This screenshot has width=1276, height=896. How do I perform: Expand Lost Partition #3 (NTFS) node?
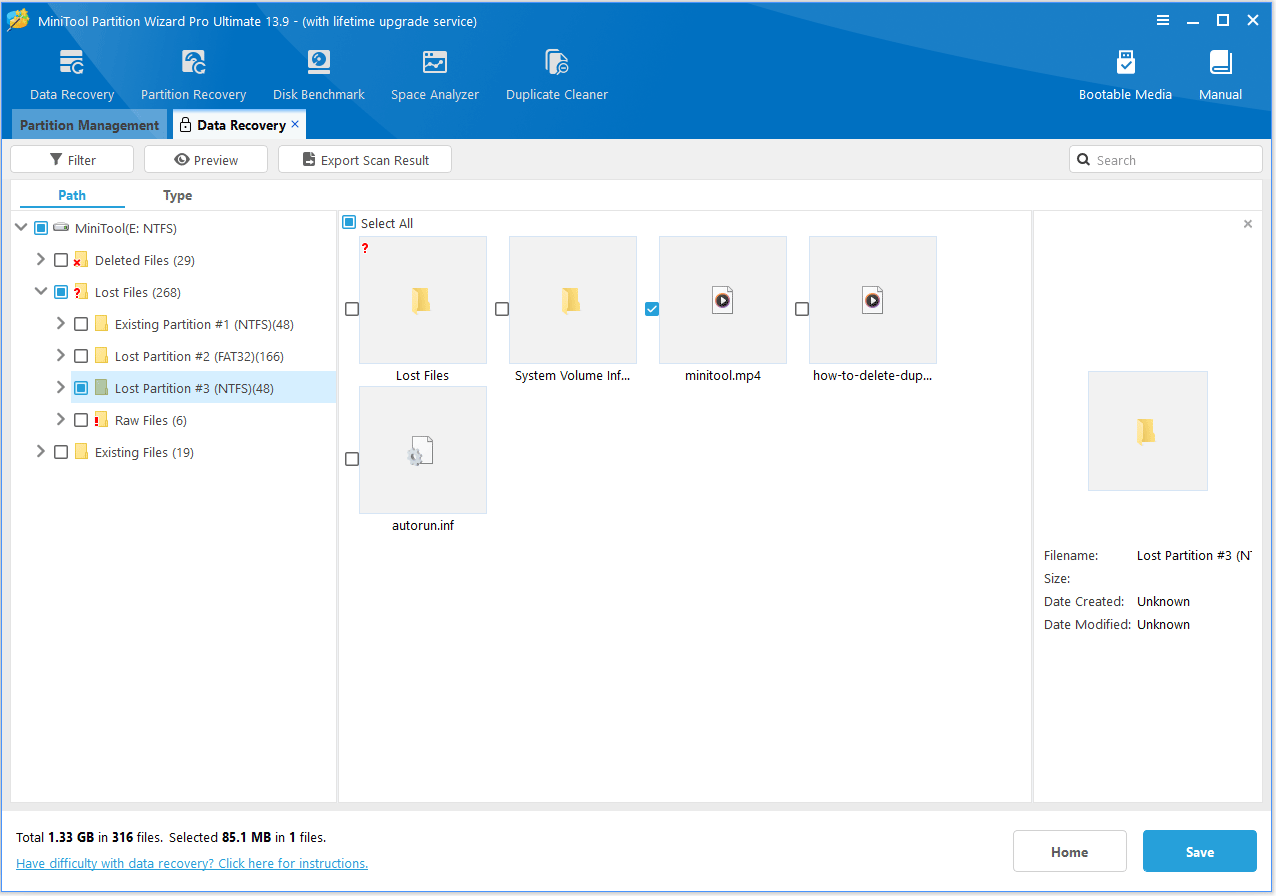61,388
